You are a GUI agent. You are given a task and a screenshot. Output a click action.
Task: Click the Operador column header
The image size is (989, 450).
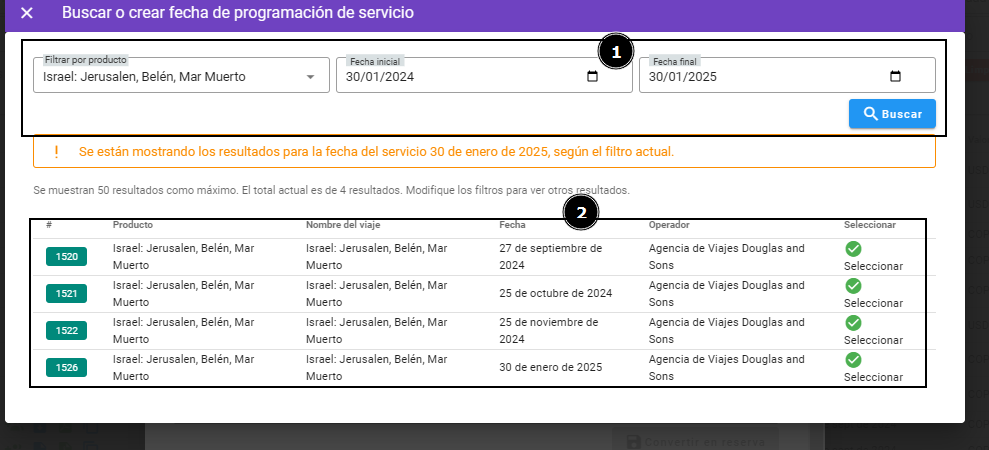coord(669,225)
